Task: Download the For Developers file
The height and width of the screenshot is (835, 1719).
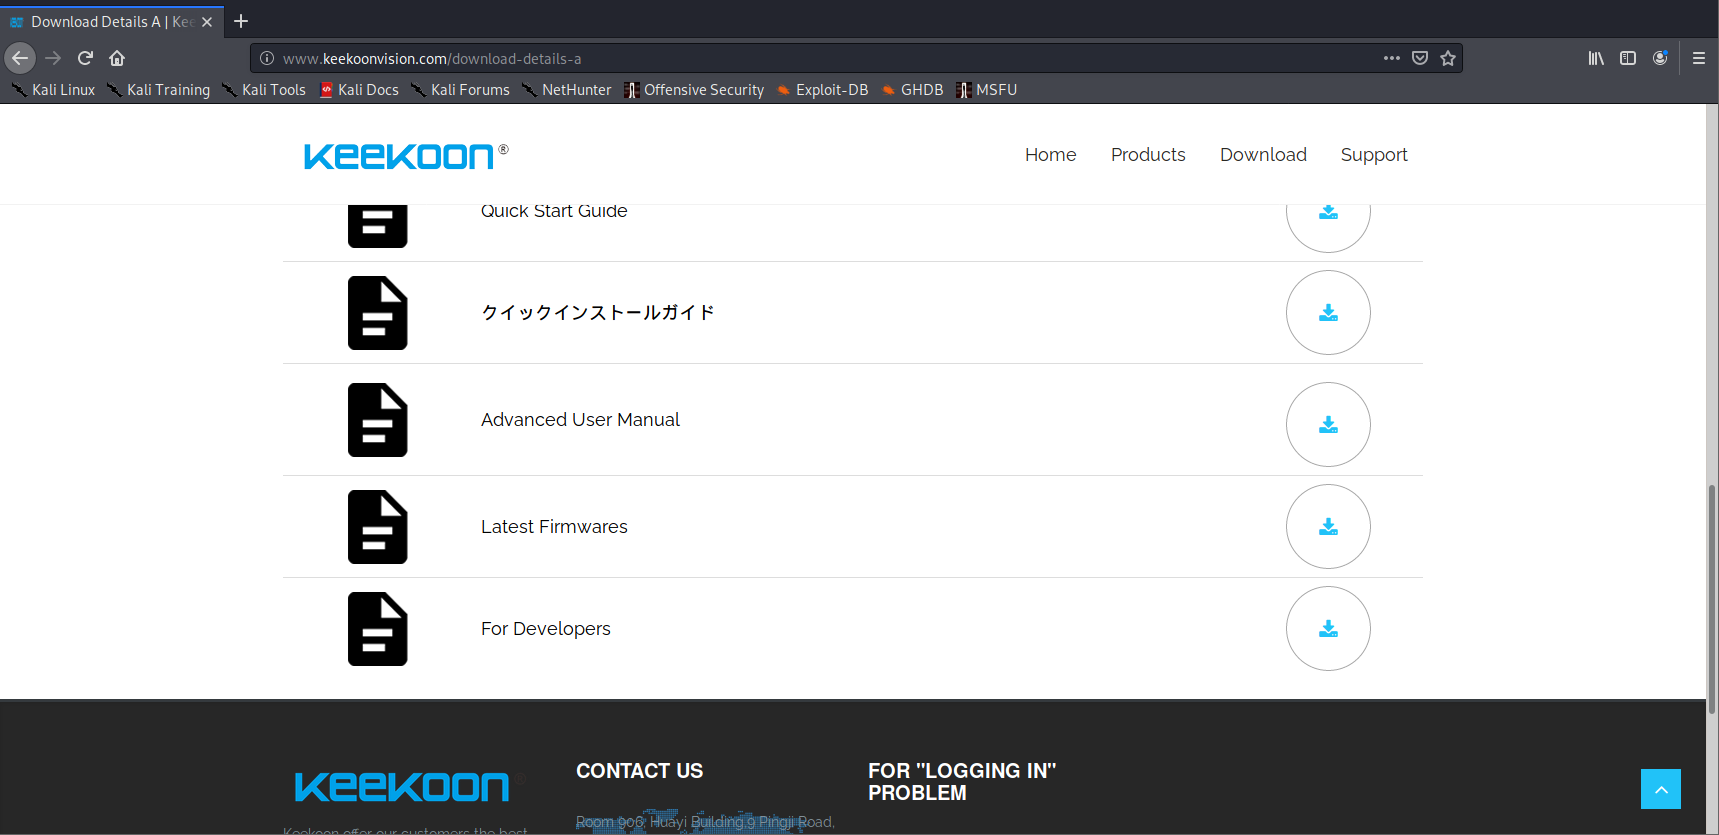Action: 1328,629
